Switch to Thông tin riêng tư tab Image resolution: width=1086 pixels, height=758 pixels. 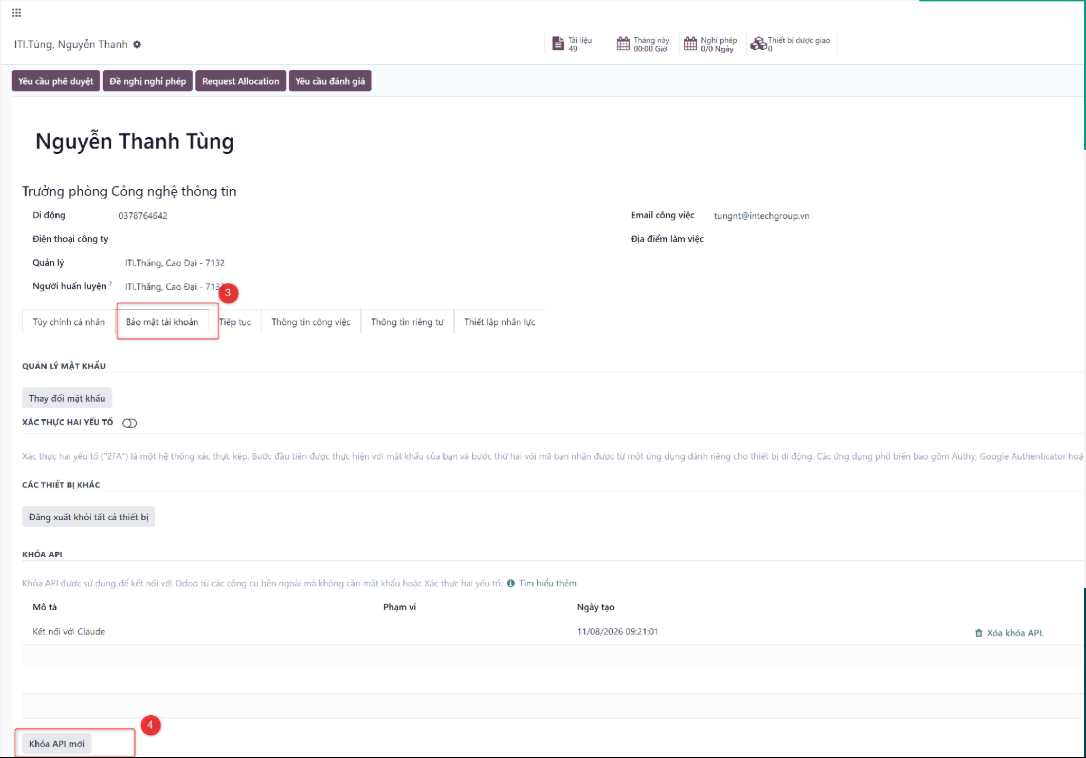407,322
